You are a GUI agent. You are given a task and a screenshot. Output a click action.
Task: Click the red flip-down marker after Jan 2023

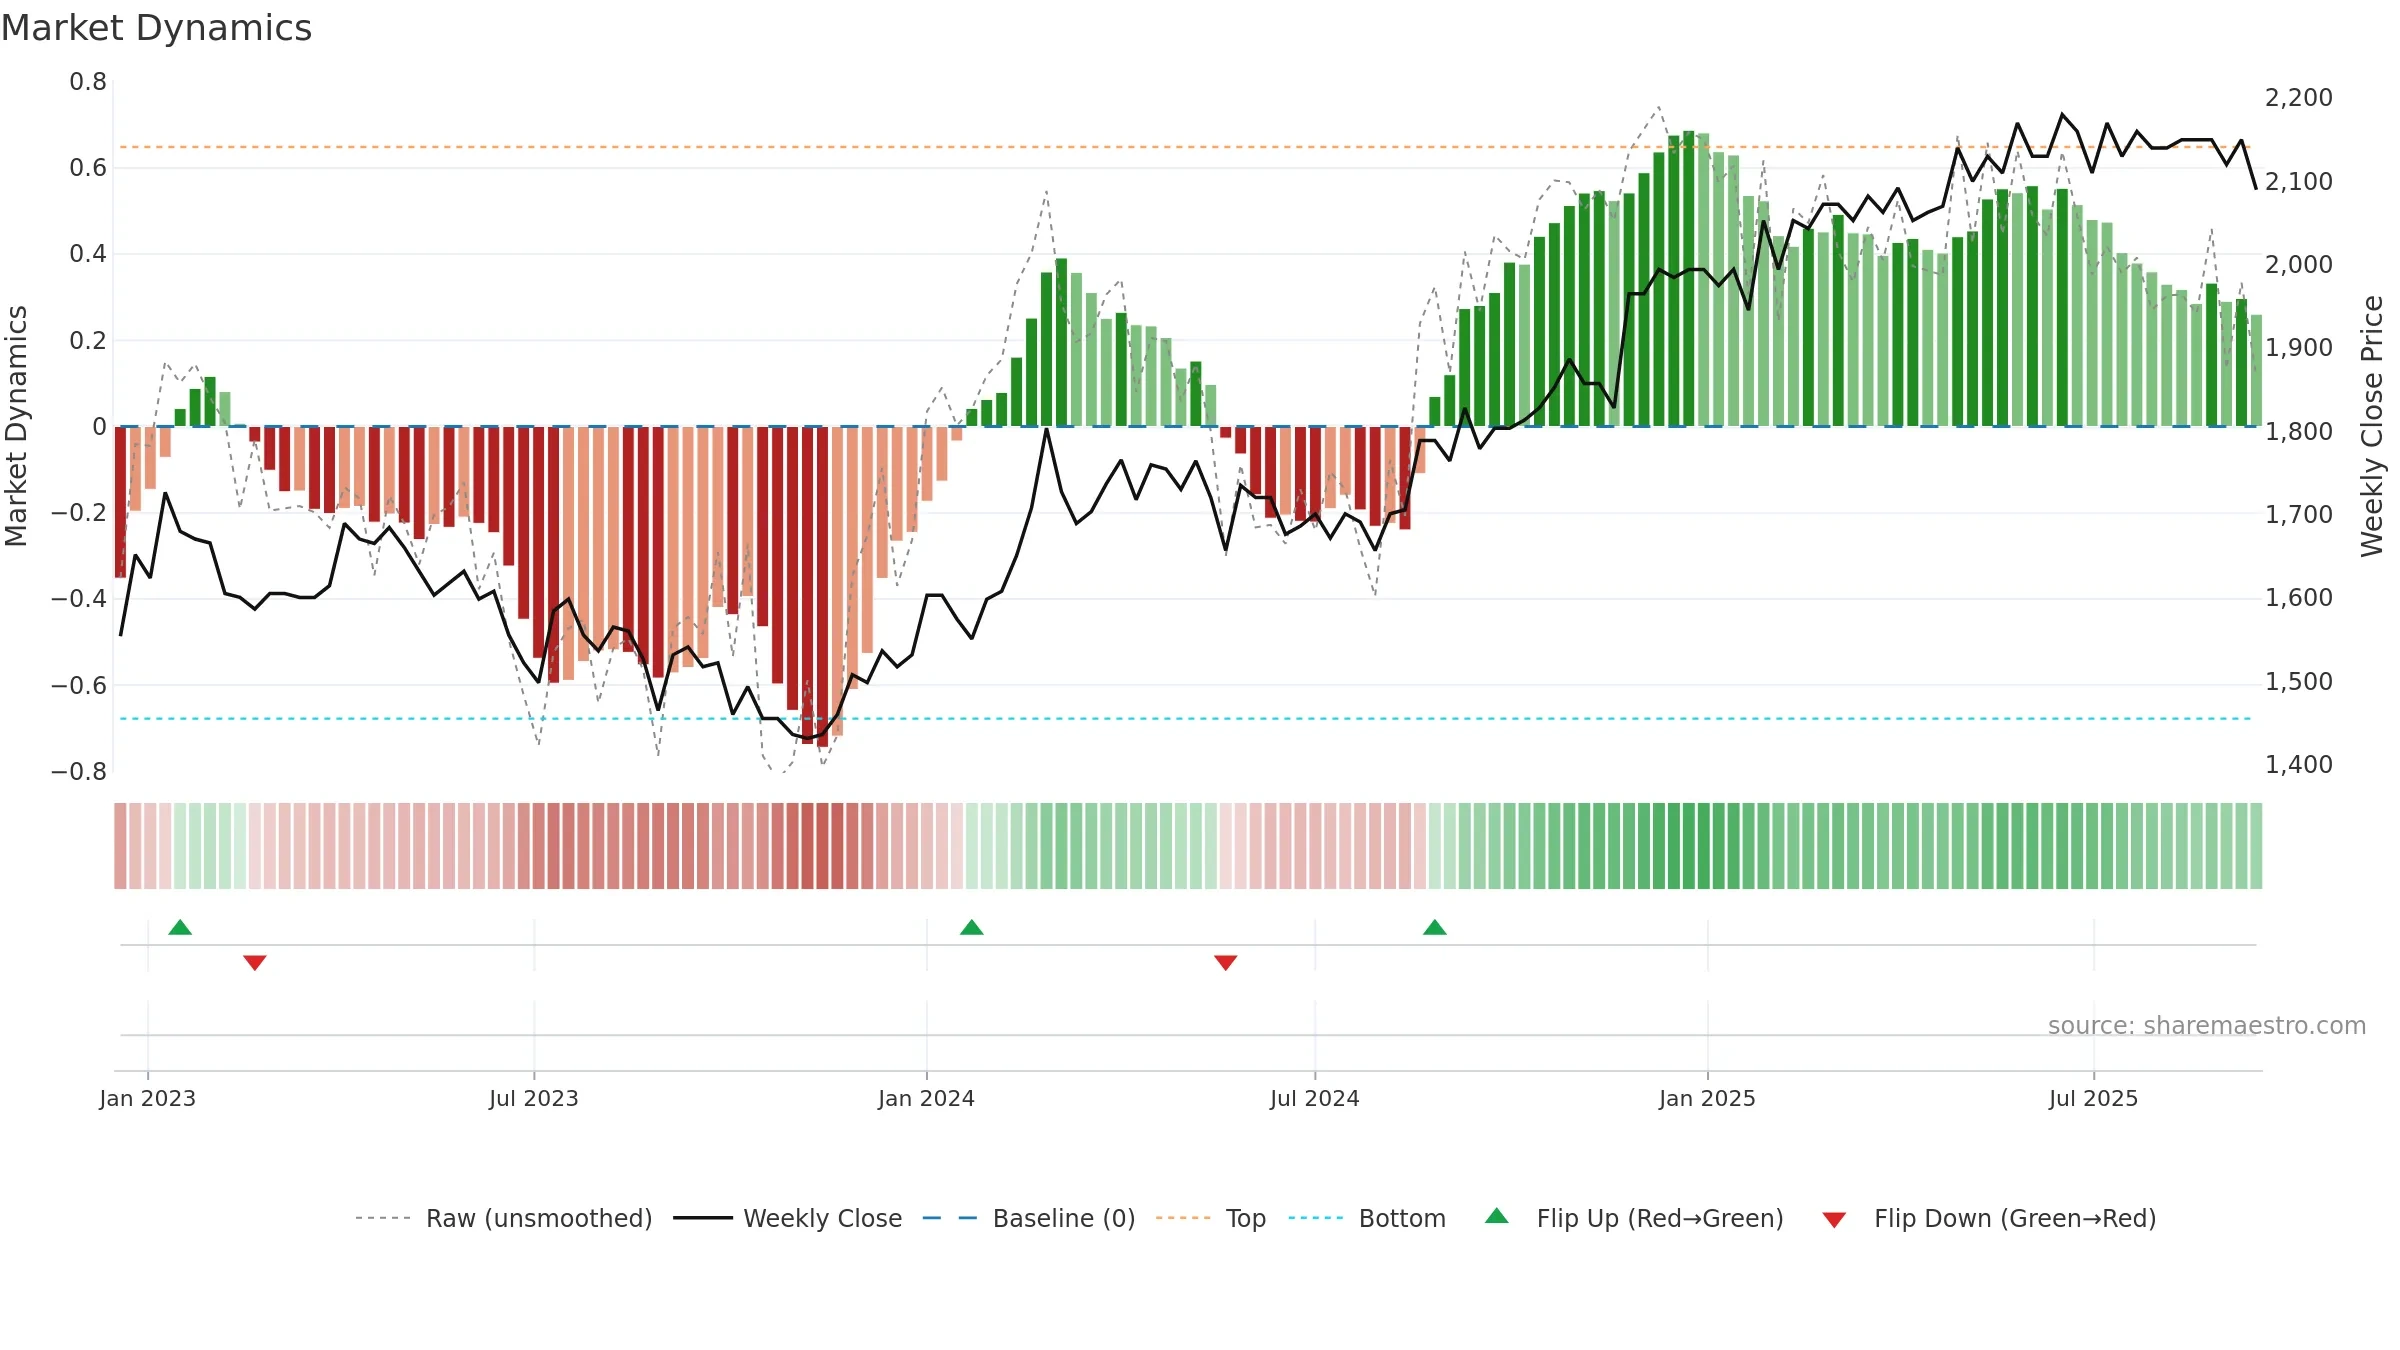coord(255,962)
